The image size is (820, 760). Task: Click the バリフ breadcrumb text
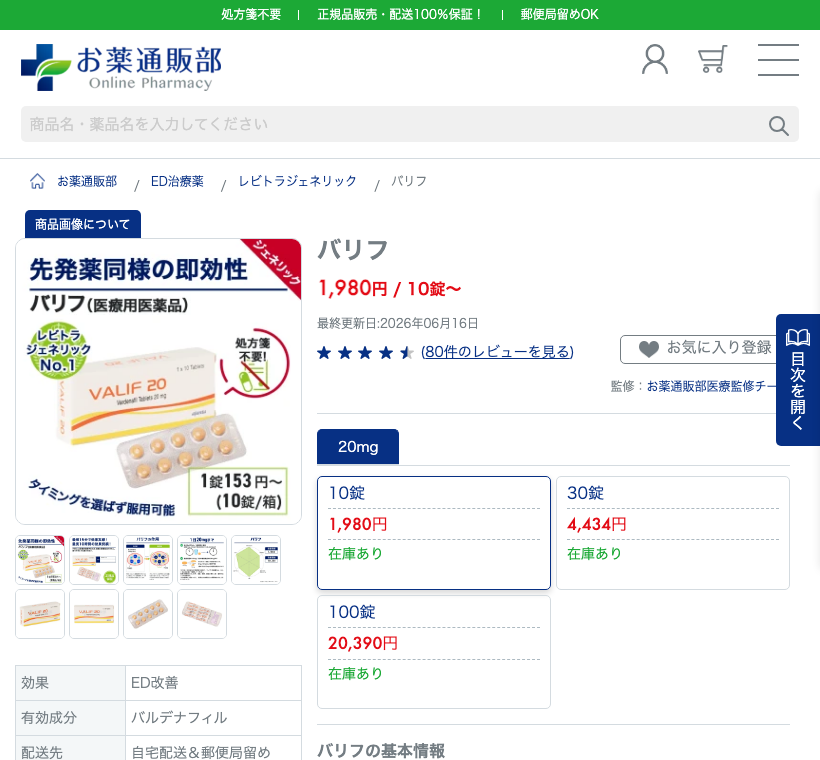click(x=409, y=182)
